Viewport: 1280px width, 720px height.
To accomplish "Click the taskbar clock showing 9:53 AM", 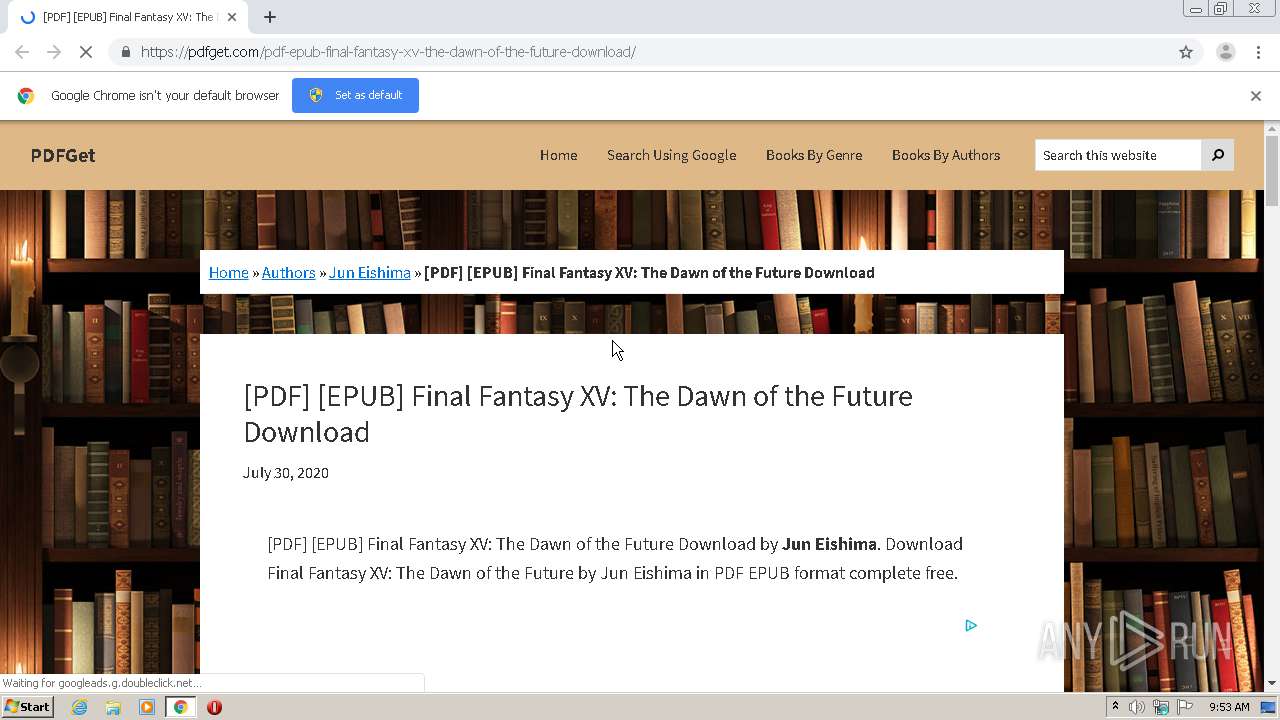I will point(1229,707).
